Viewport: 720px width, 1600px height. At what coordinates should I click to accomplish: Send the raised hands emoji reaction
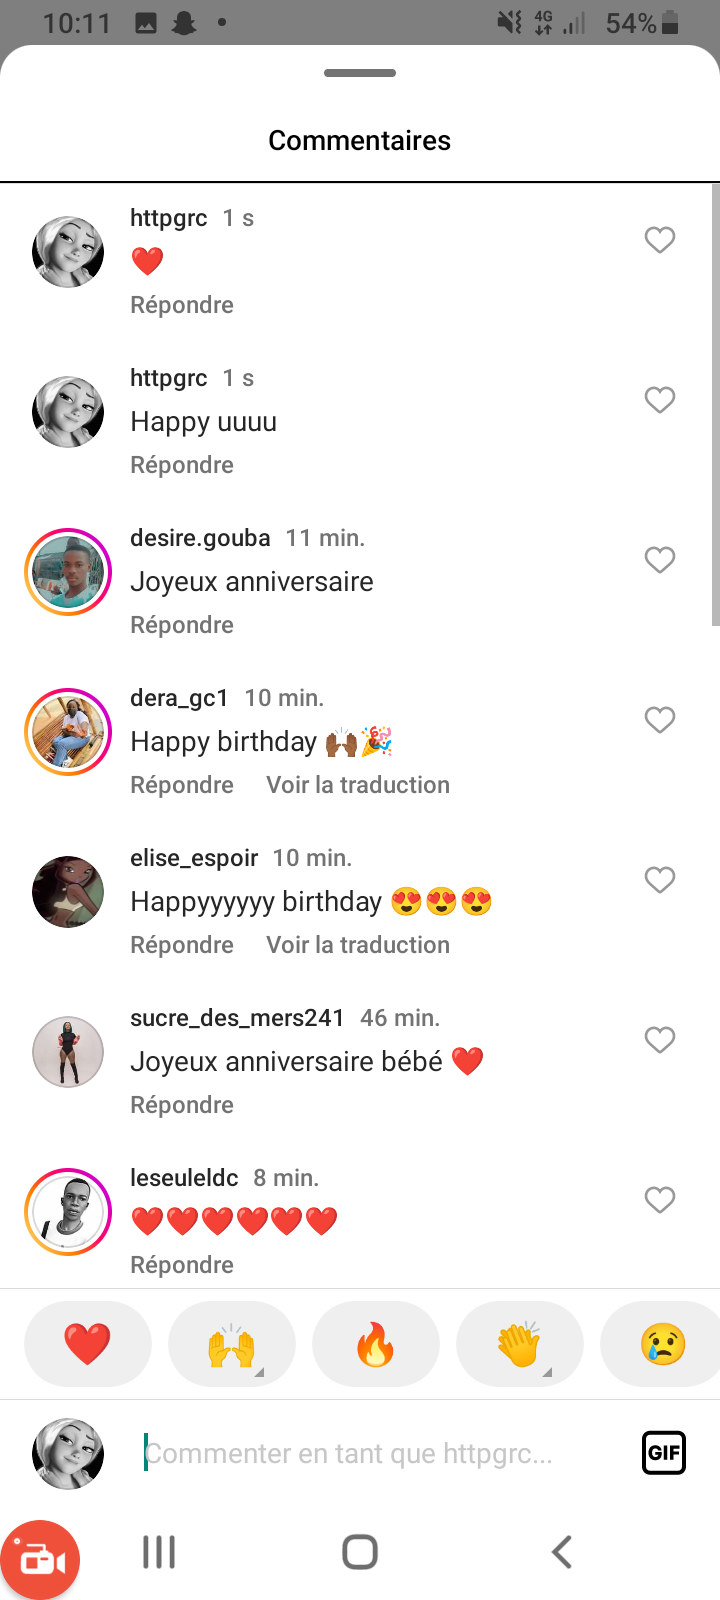(x=231, y=1343)
